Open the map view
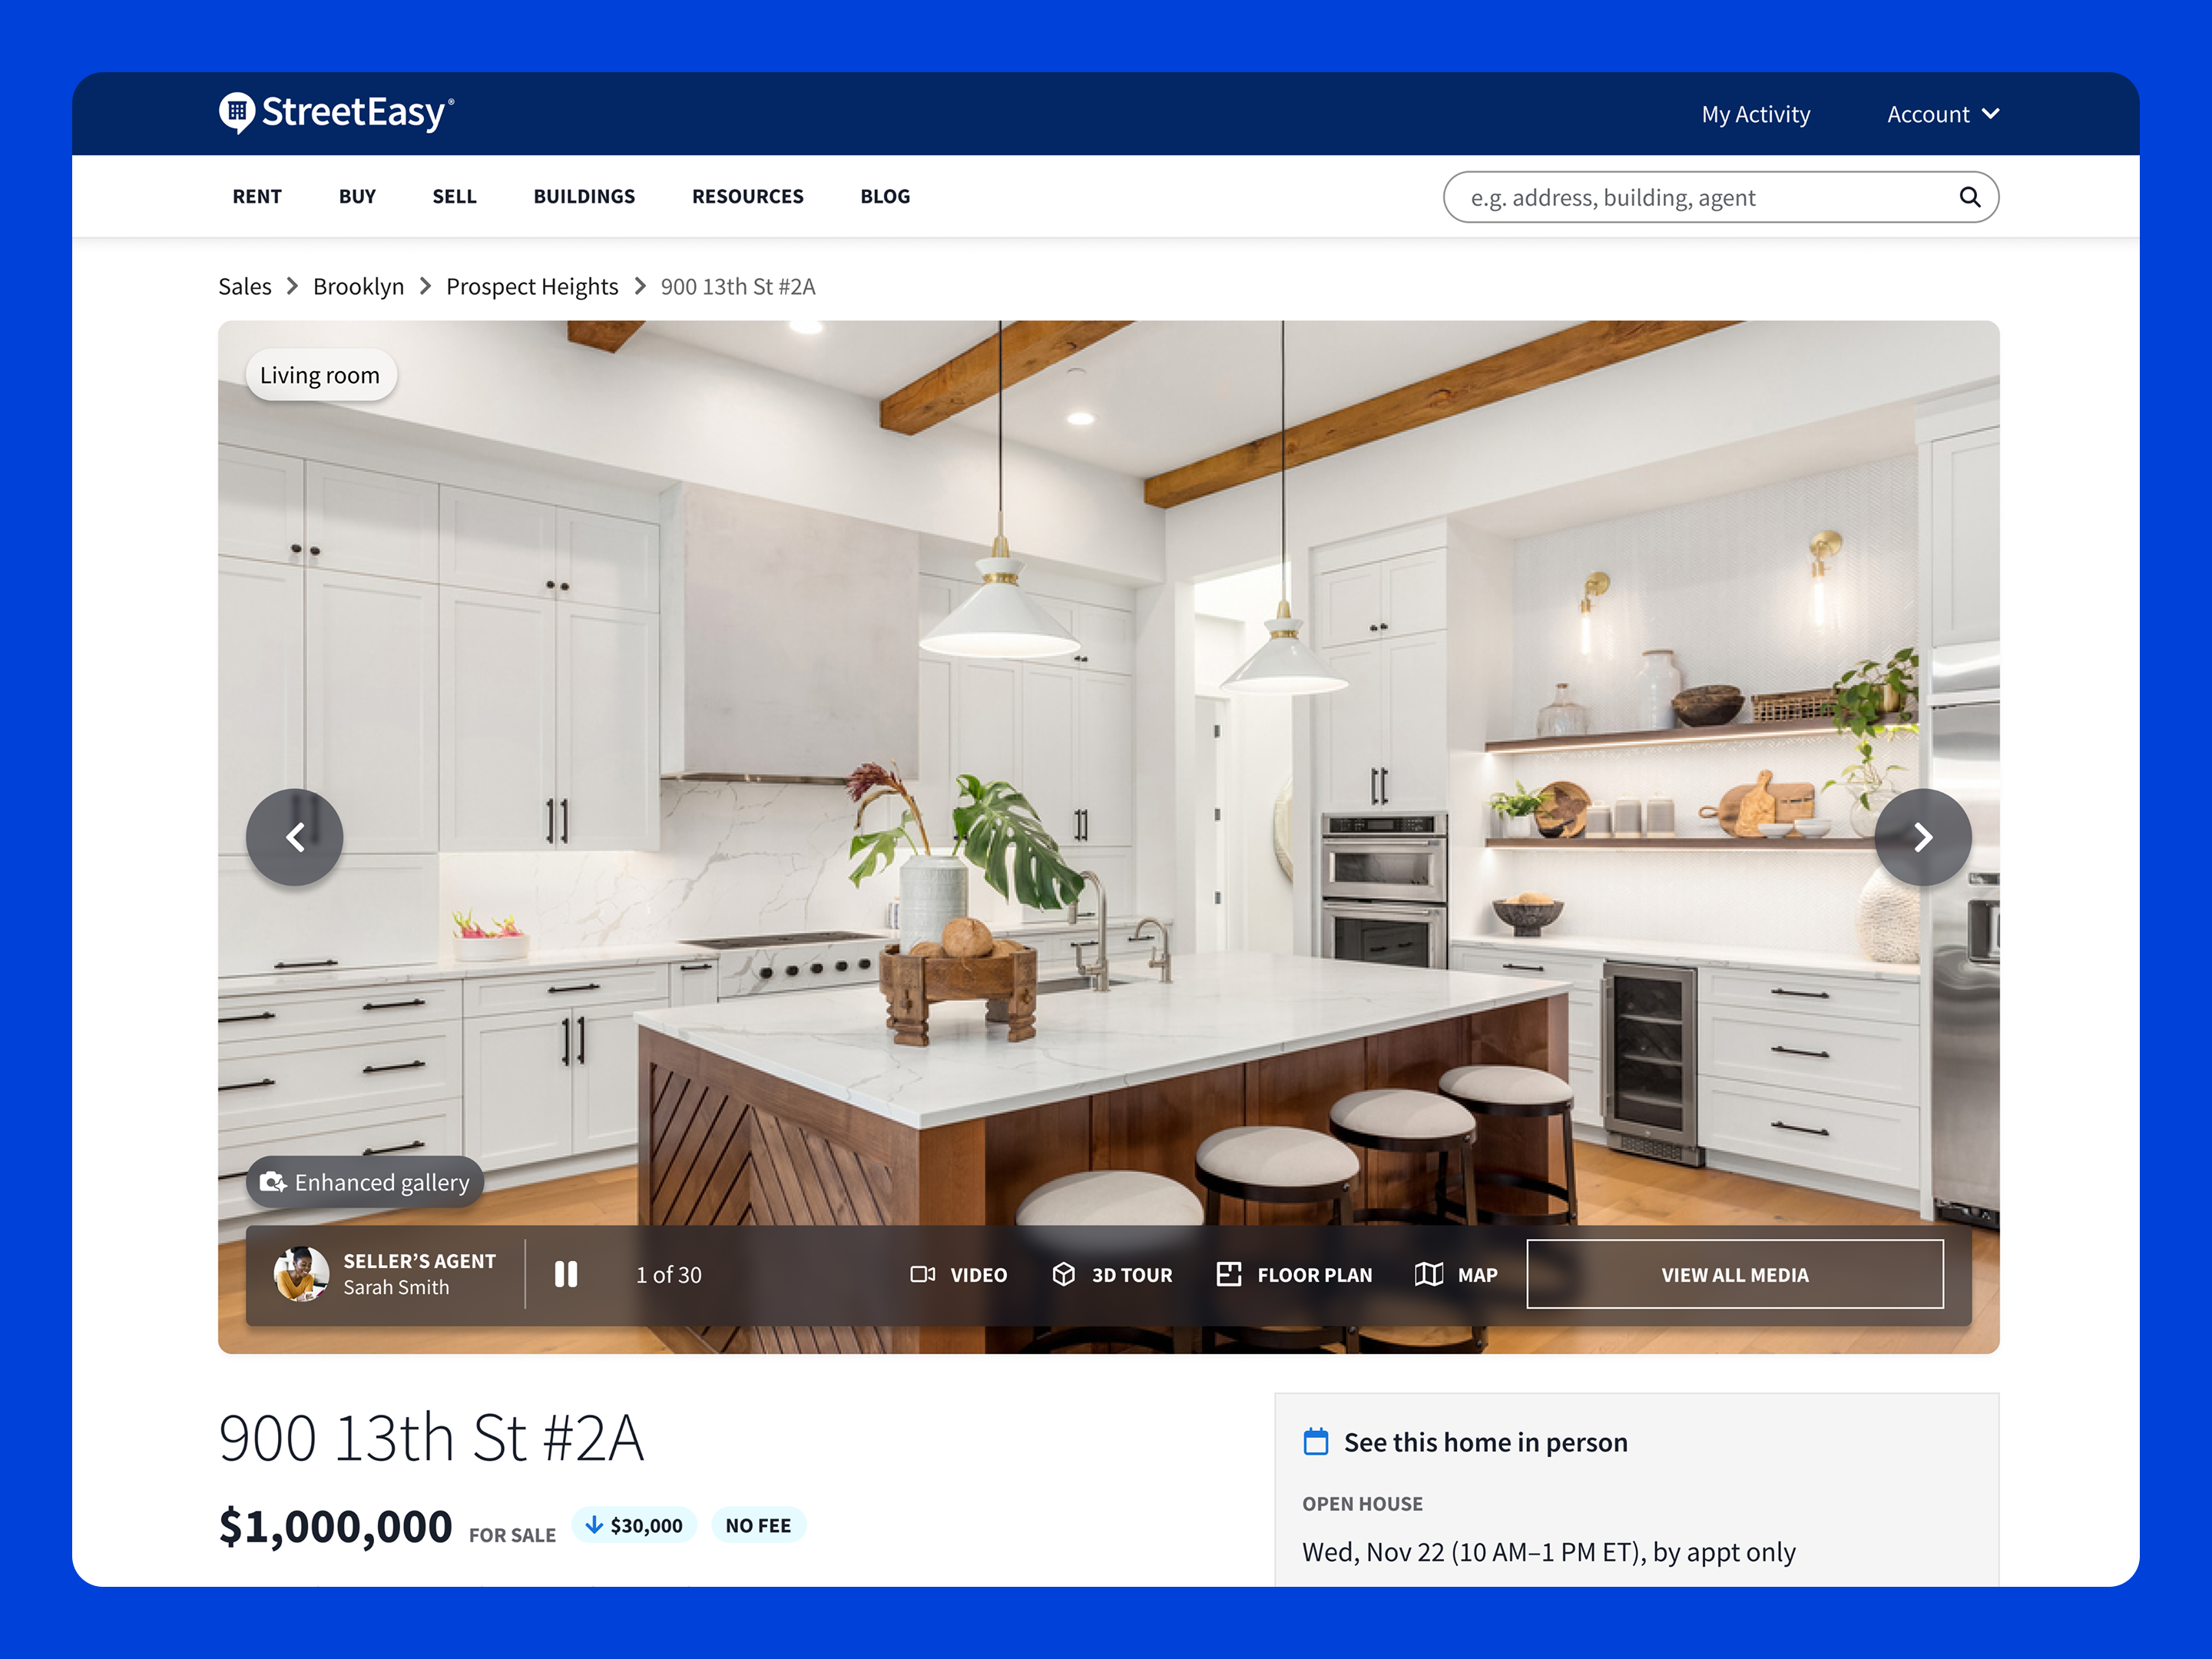The height and width of the screenshot is (1659, 2212). coord(1455,1274)
